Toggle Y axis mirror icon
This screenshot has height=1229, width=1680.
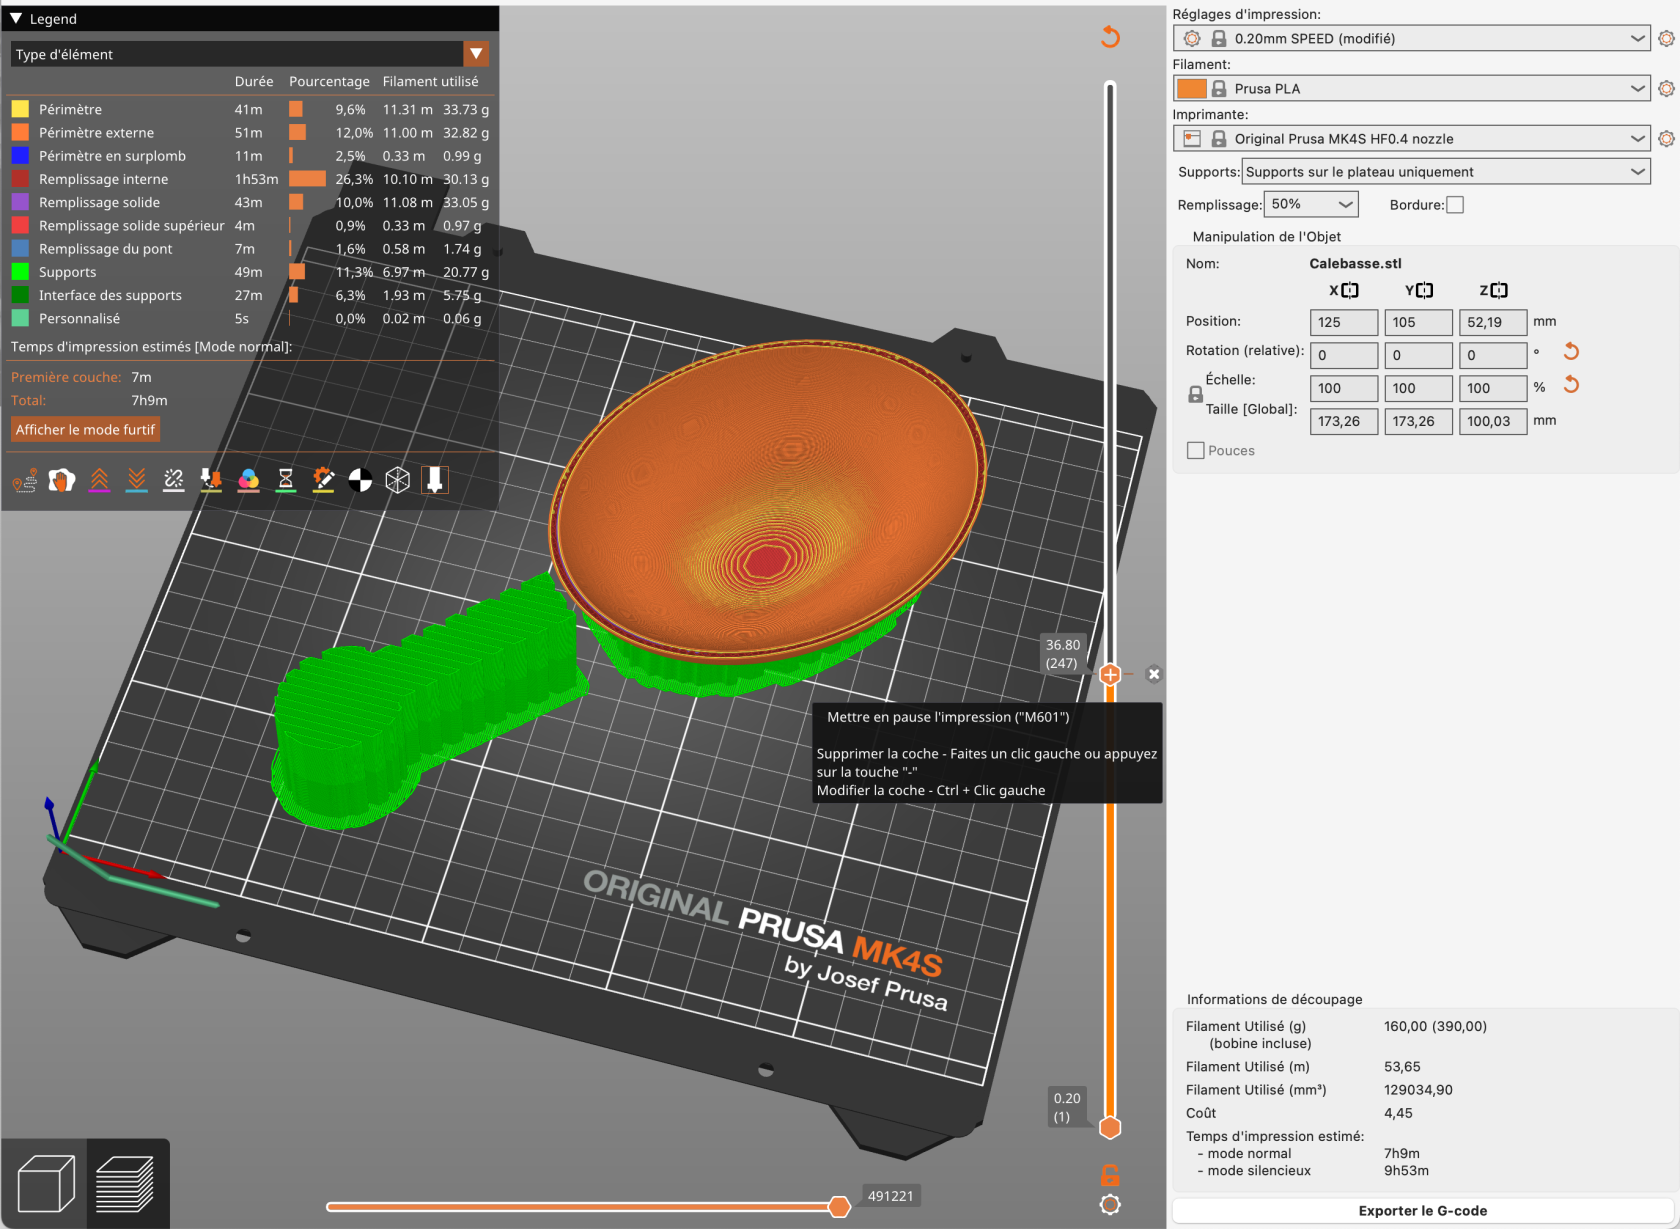click(x=1425, y=291)
